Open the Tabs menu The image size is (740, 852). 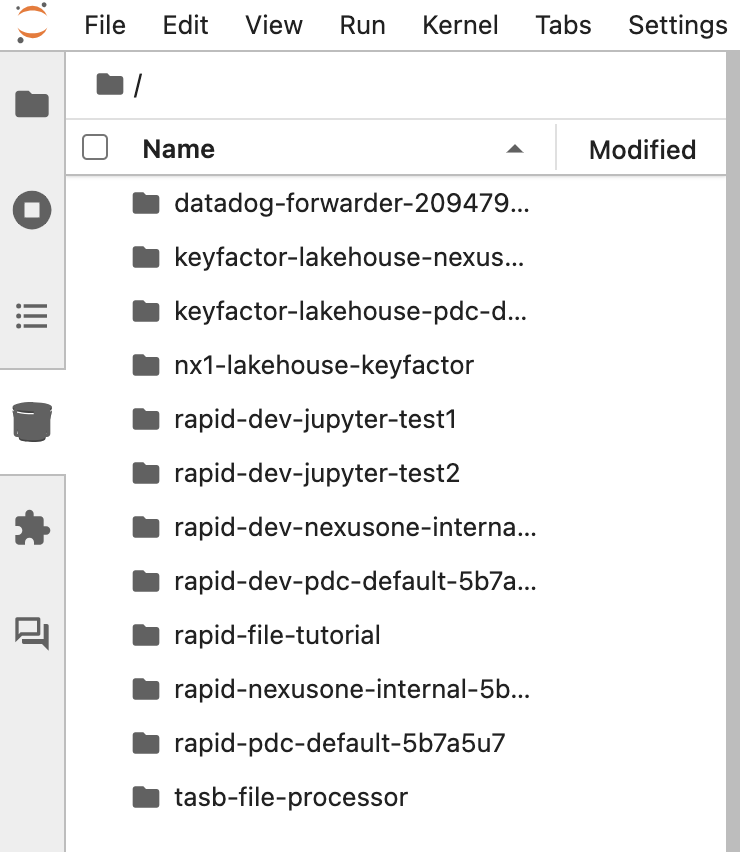click(563, 25)
